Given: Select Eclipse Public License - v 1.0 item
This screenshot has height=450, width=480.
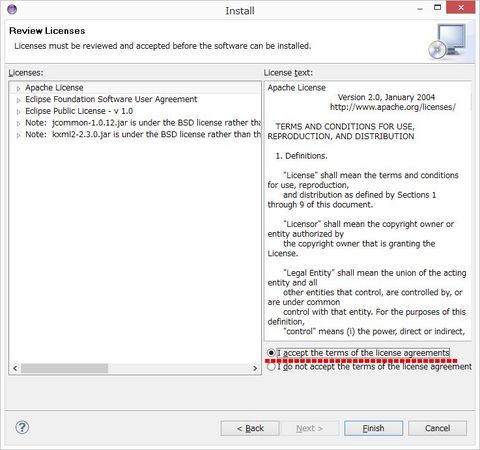Looking at the screenshot, I should pyautogui.click(x=79, y=111).
